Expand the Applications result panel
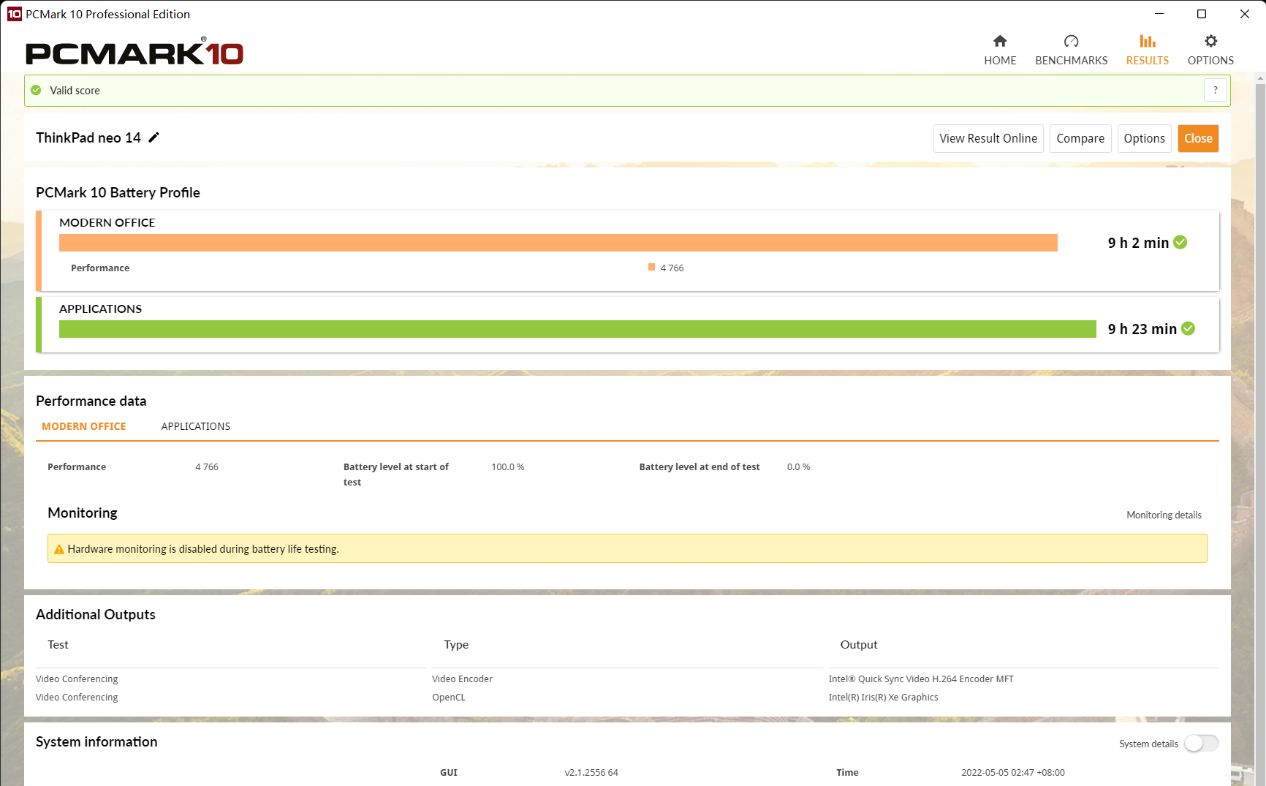The width and height of the screenshot is (1266, 786). coord(100,309)
